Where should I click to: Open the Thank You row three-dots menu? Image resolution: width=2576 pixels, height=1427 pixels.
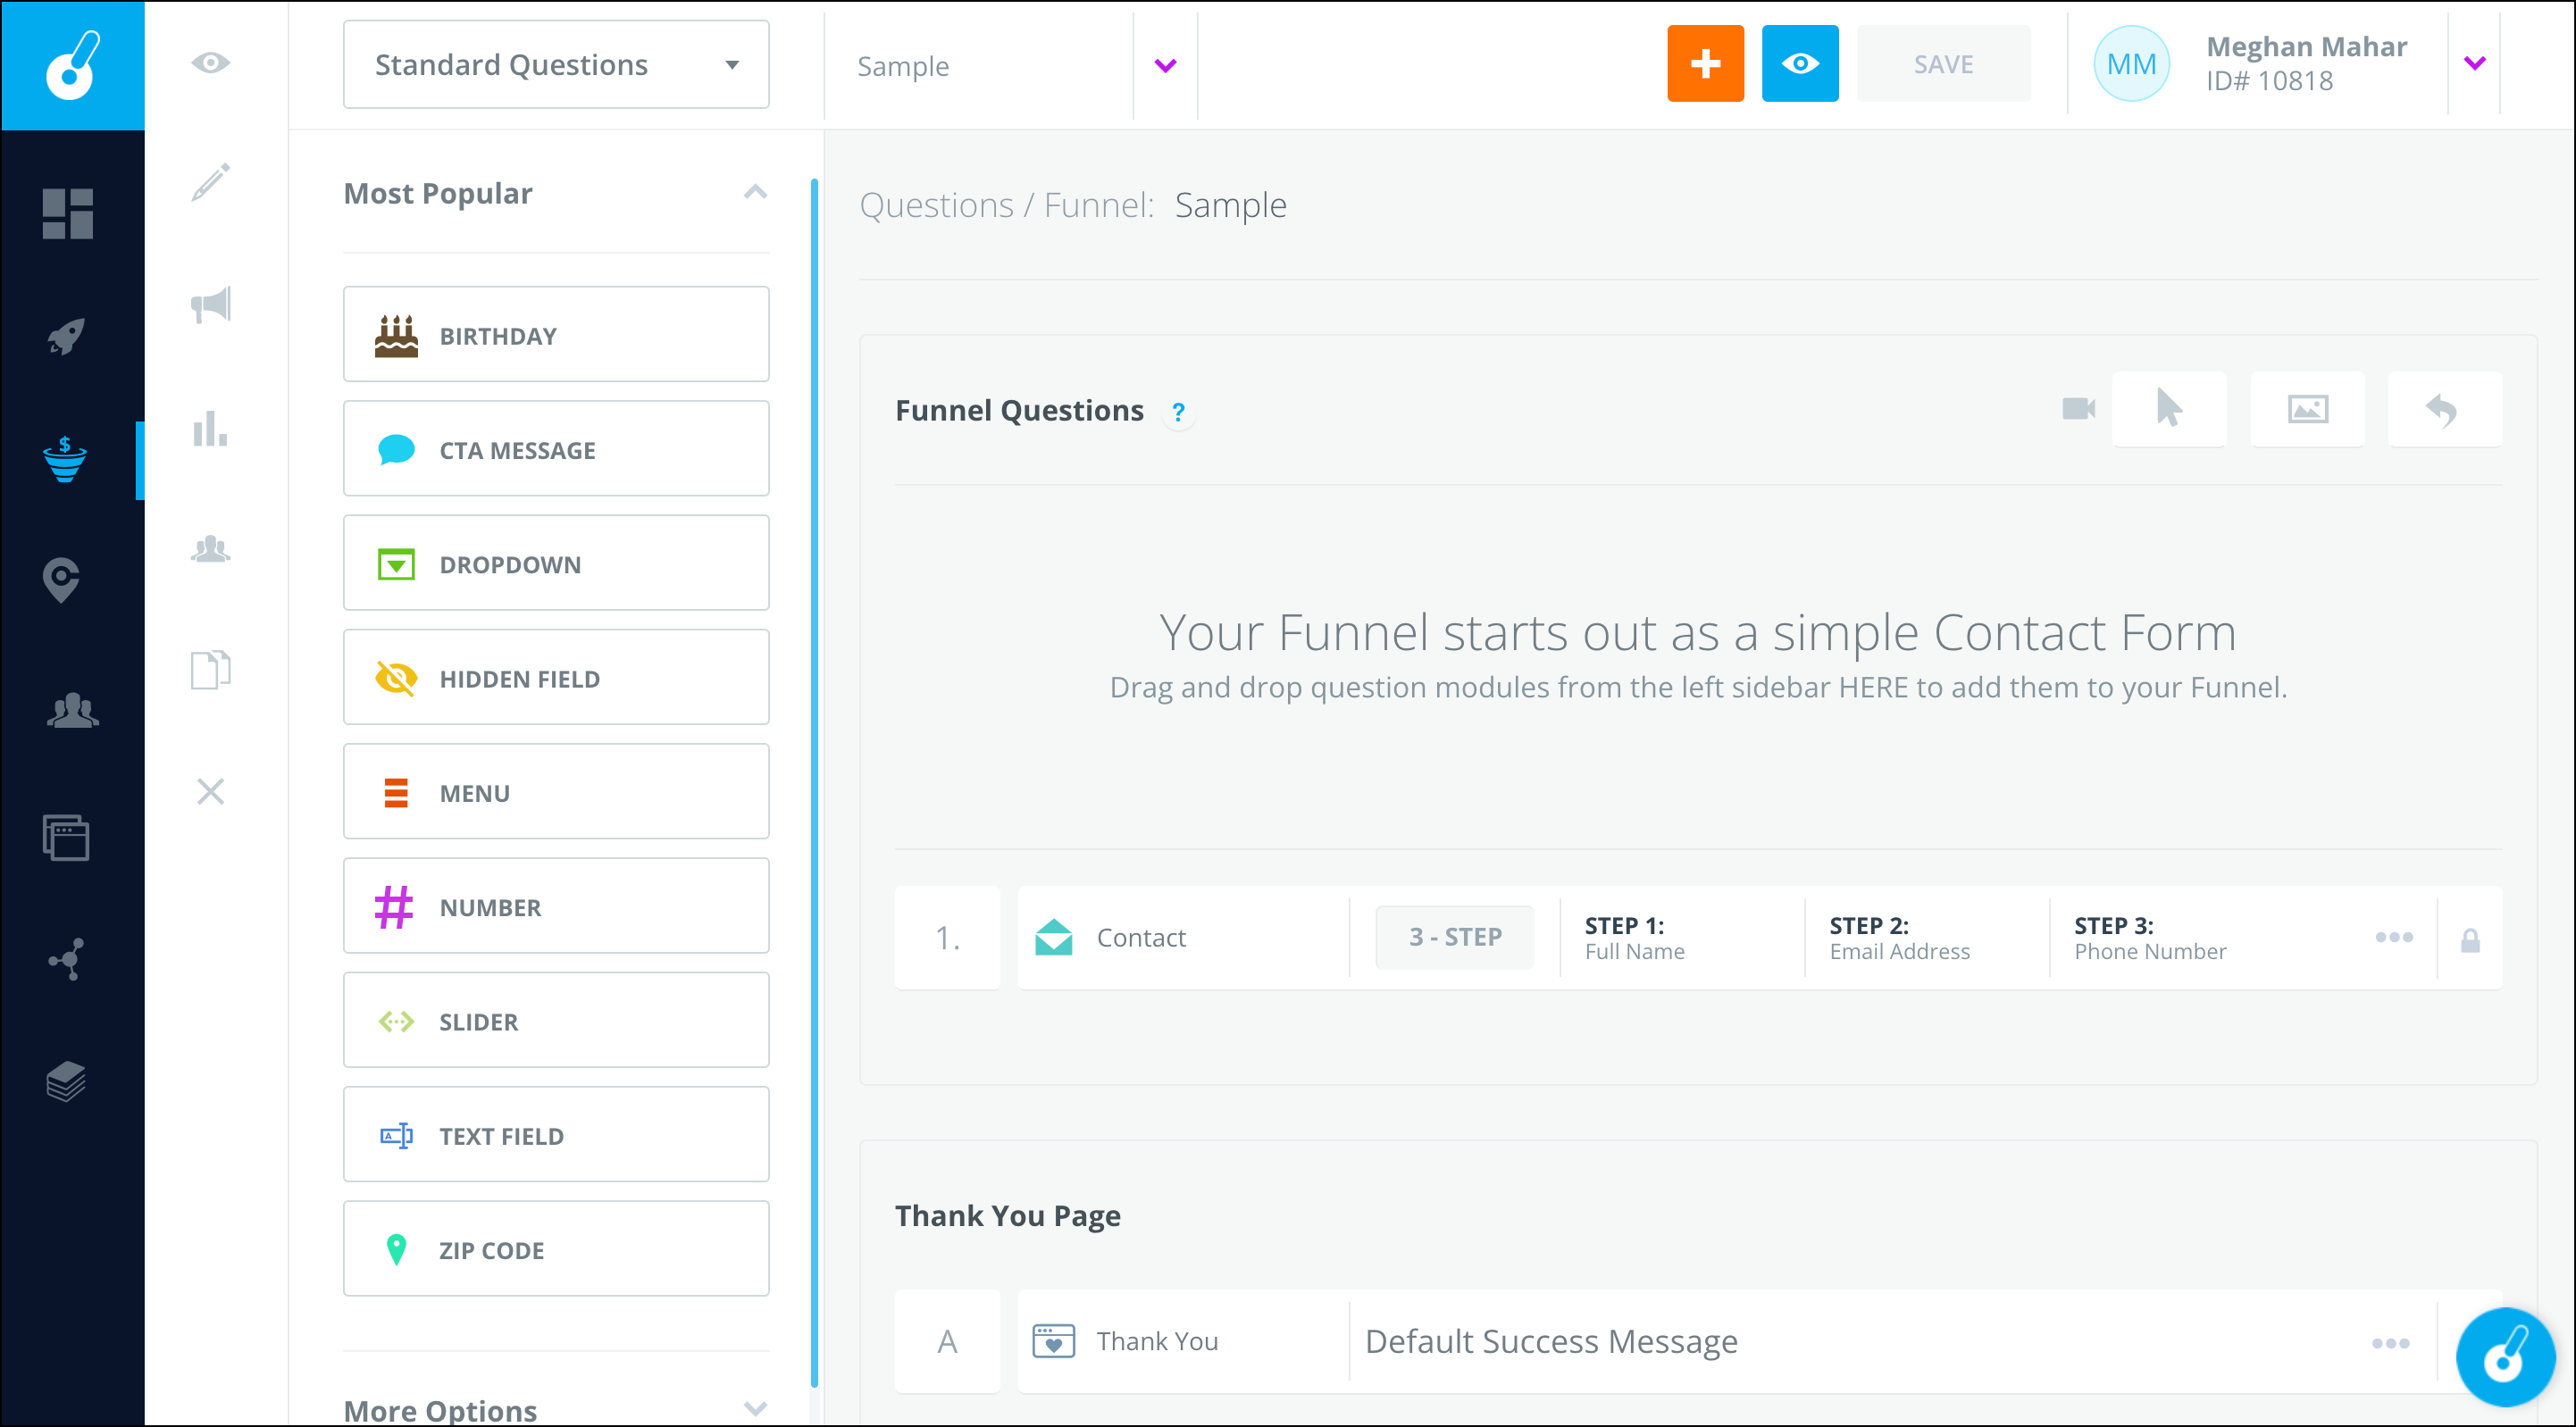2391,1343
